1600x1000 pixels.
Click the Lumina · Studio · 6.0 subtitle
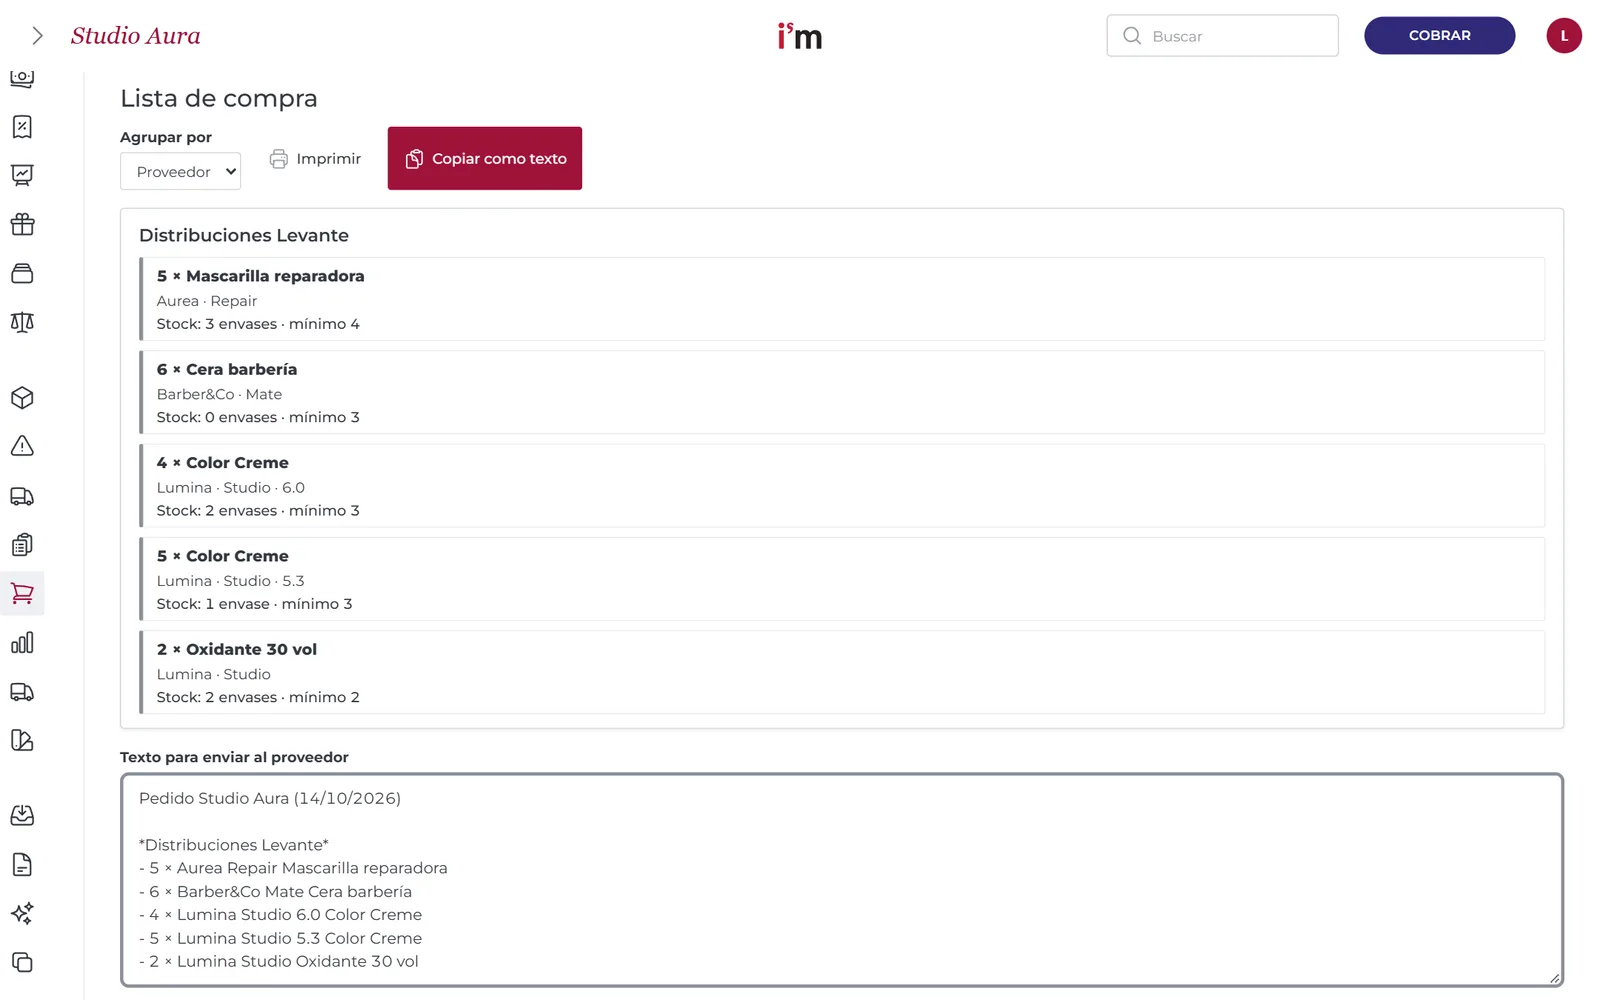point(231,487)
